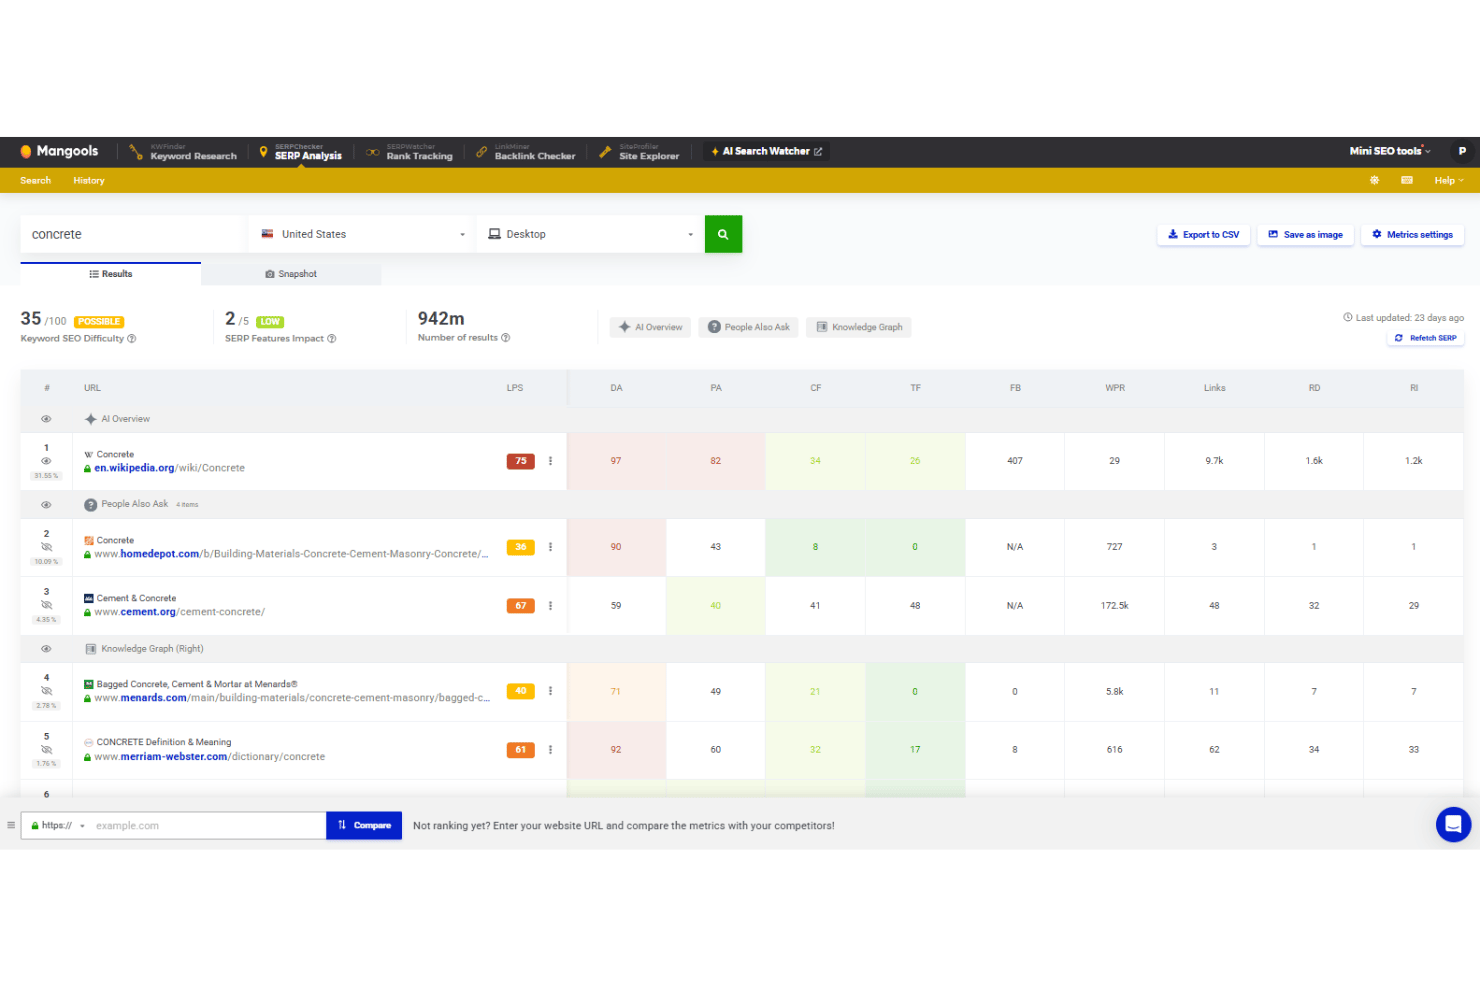The height and width of the screenshot is (987, 1480).
Task: Open KWFinder Keyword Research tool
Action: click(183, 152)
